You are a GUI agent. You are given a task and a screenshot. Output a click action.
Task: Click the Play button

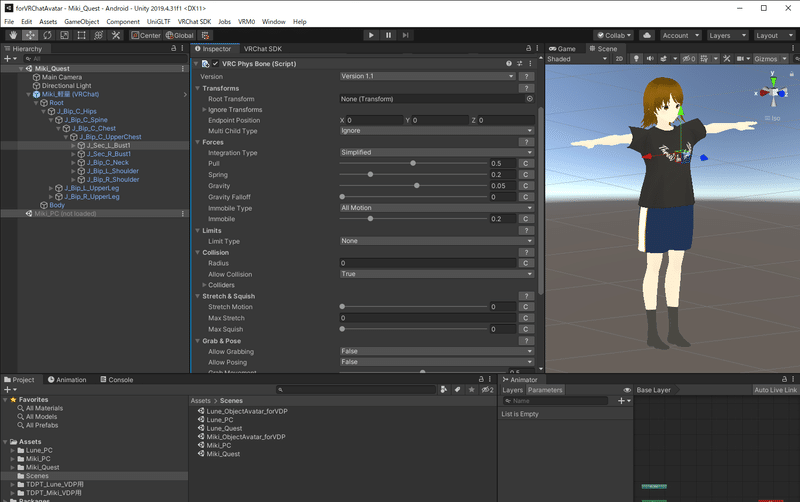pyautogui.click(x=371, y=35)
